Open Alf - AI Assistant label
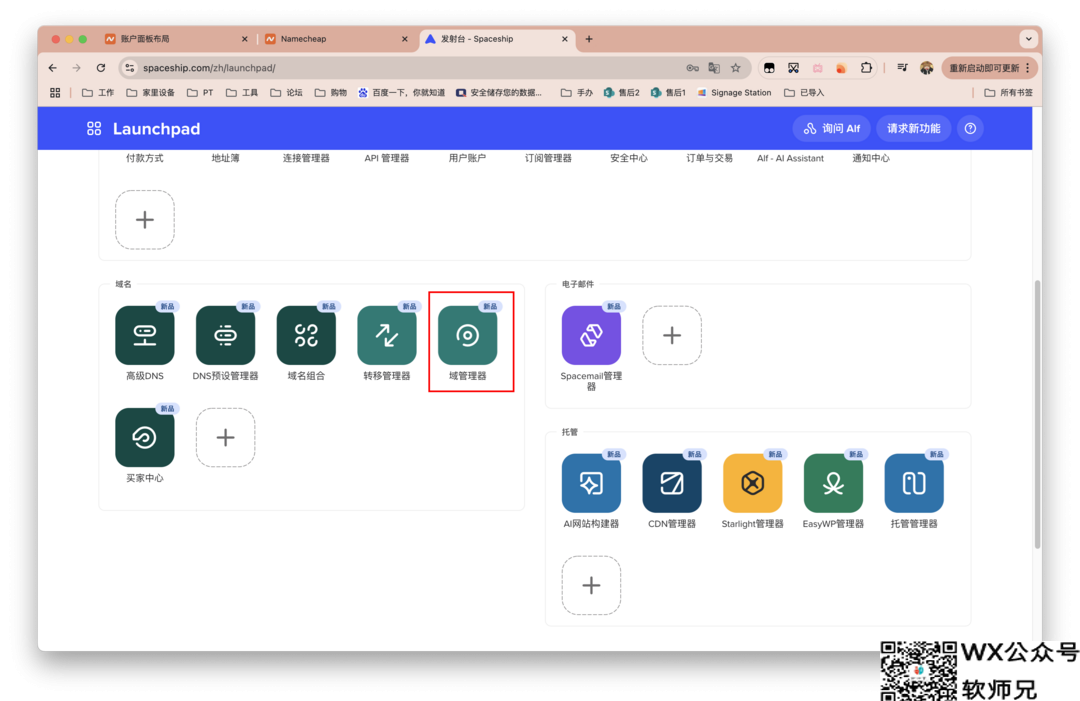This screenshot has width=1080, height=701. [x=790, y=158]
